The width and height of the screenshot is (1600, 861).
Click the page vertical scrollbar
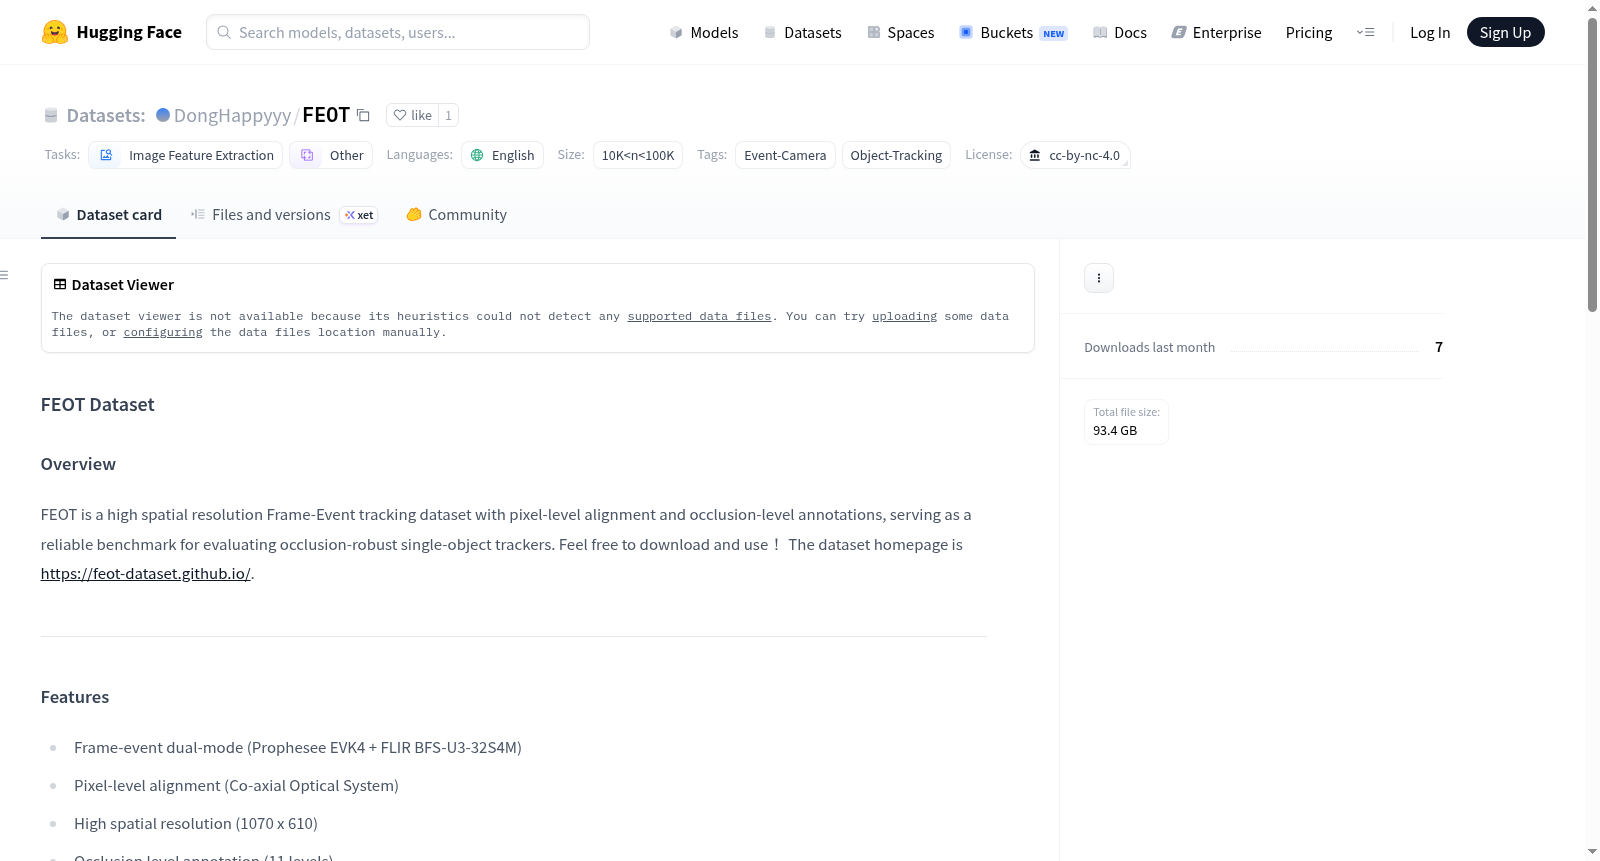(1592, 164)
